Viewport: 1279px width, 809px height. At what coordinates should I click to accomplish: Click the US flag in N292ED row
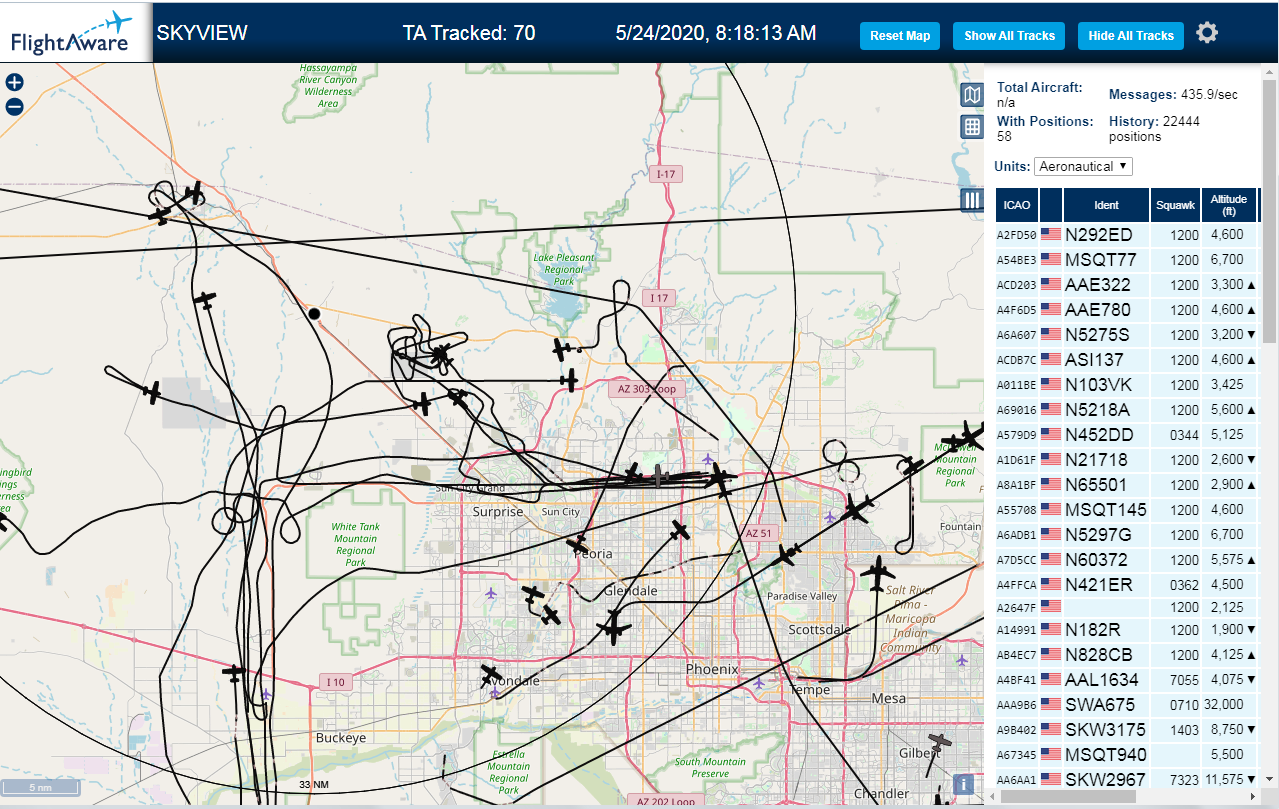pyautogui.click(x=1051, y=234)
